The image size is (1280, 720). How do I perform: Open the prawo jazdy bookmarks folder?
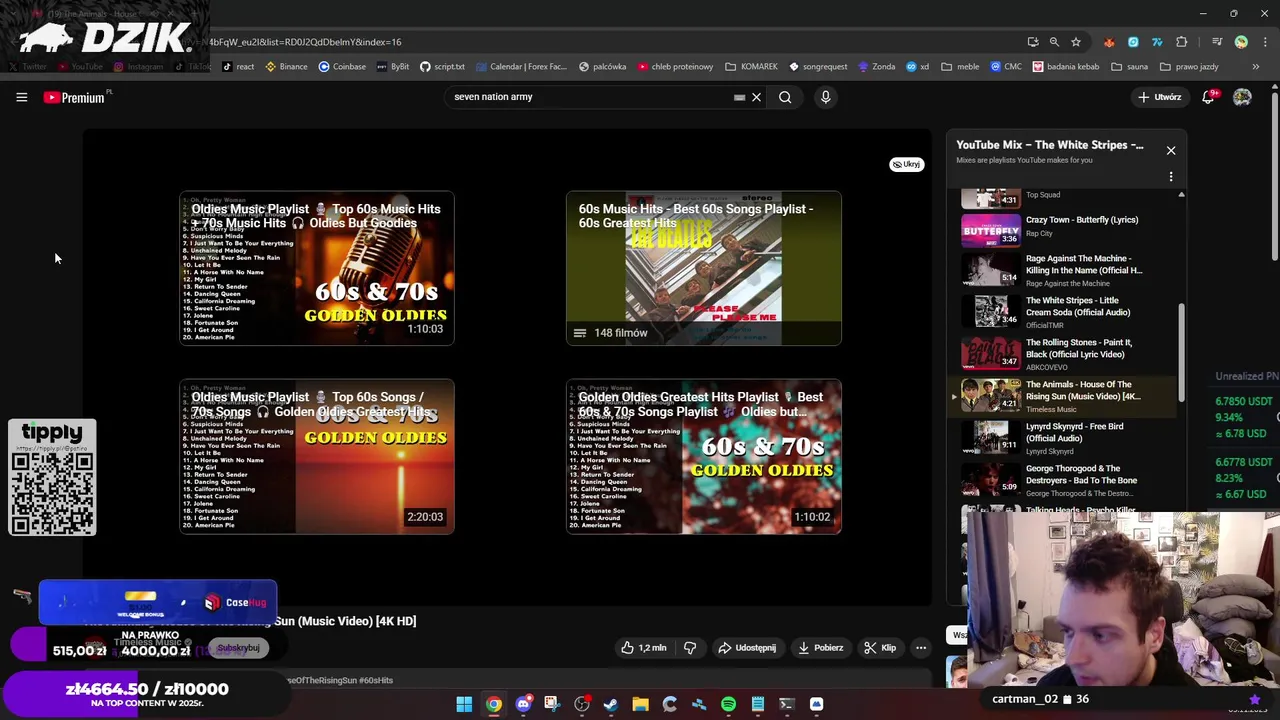pyautogui.click(x=1189, y=67)
